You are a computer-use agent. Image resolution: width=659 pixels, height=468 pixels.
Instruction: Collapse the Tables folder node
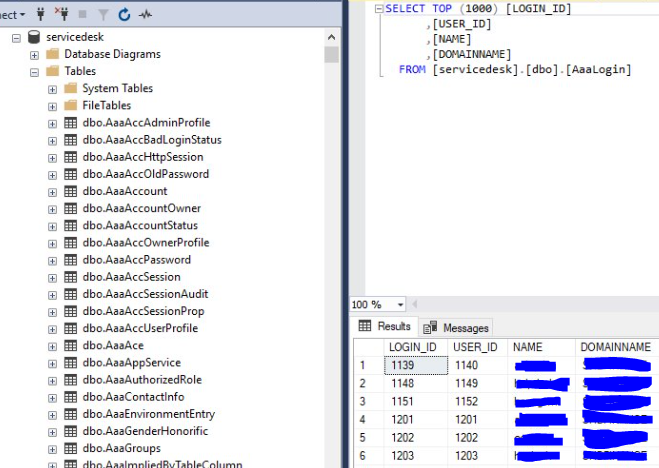(34, 72)
